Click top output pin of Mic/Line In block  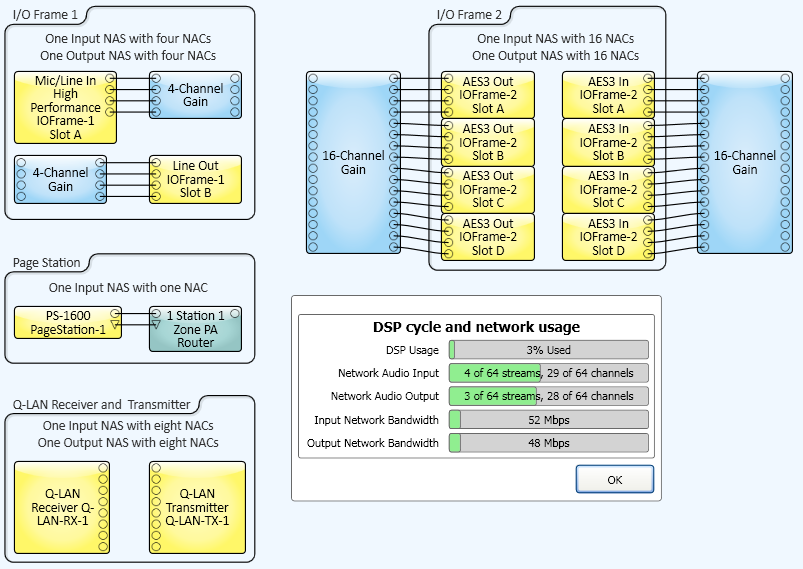pos(110,78)
